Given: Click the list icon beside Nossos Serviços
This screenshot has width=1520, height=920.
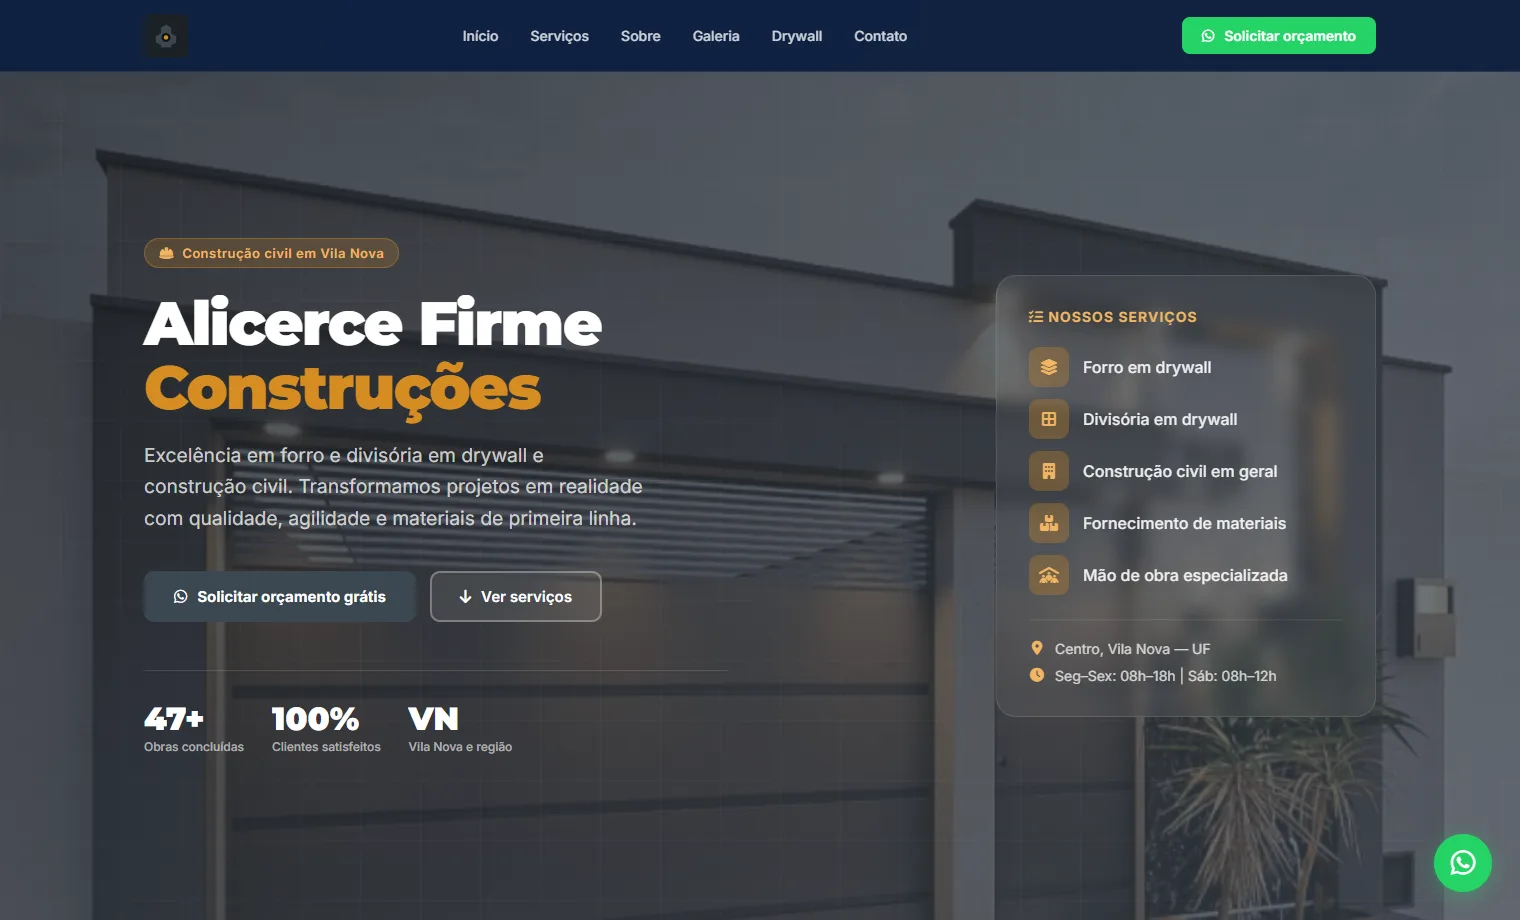Looking at the screenshot, I should click(x=1036, y=317).
